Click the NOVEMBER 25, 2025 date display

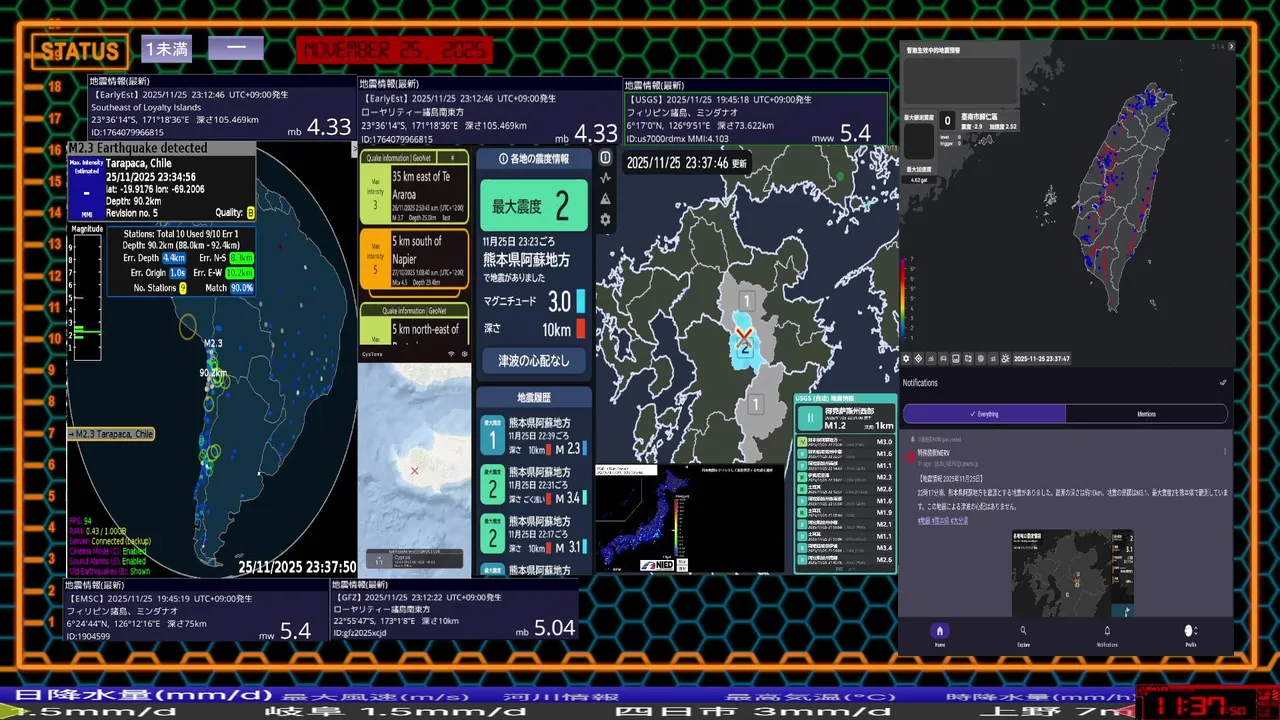click(x=395, y=50)
